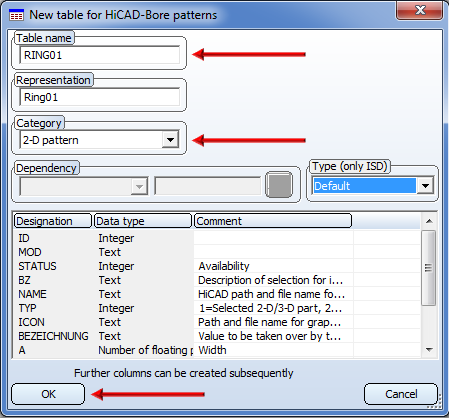
Task: Sort by the Designation column header
Action: click(x=53, y=221)
